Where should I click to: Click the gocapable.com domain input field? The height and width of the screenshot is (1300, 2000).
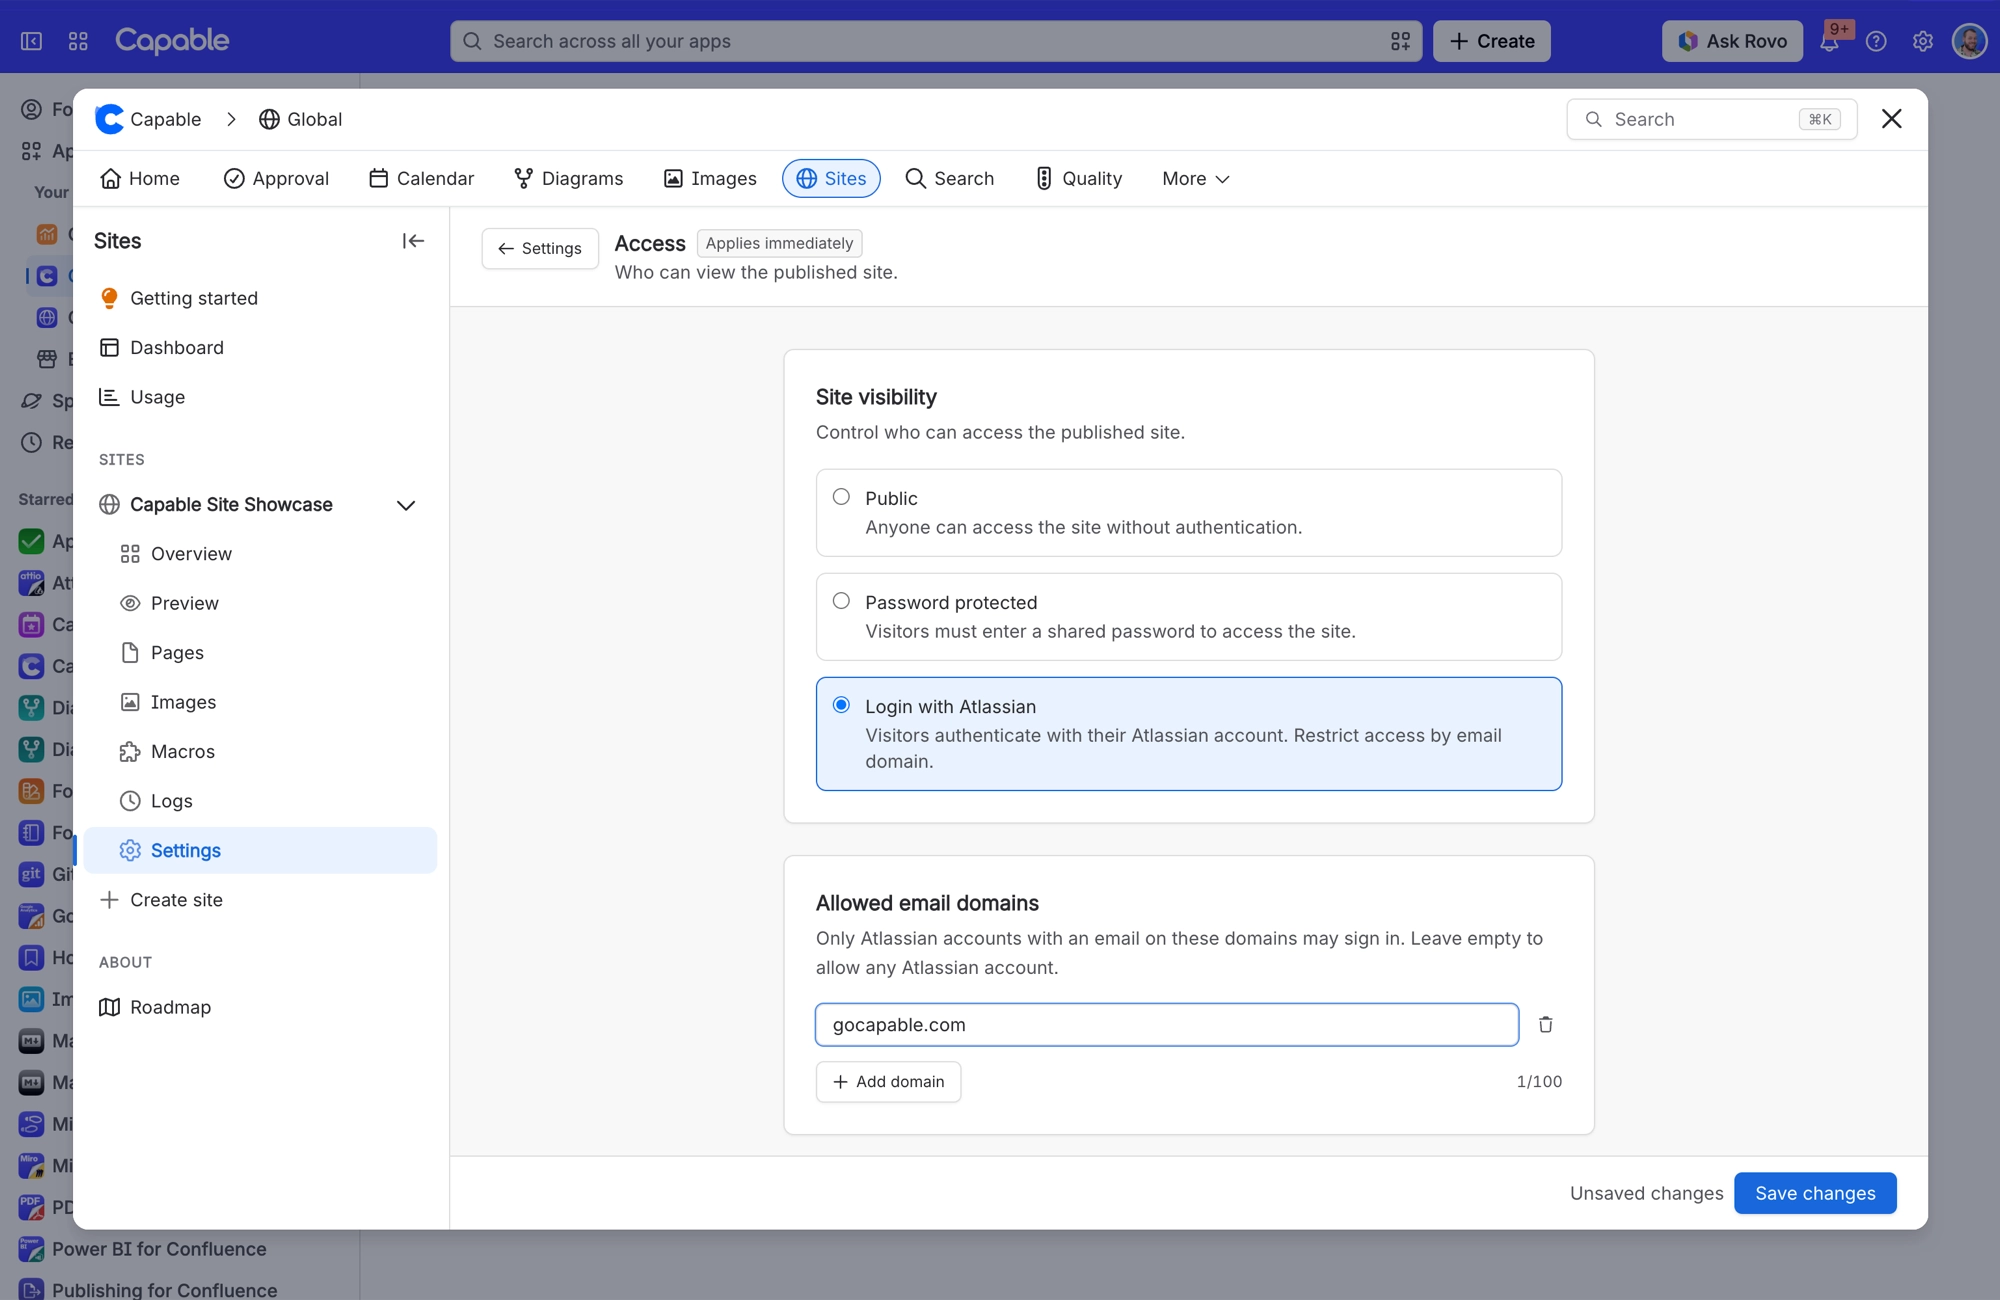coord(1166,1025)
